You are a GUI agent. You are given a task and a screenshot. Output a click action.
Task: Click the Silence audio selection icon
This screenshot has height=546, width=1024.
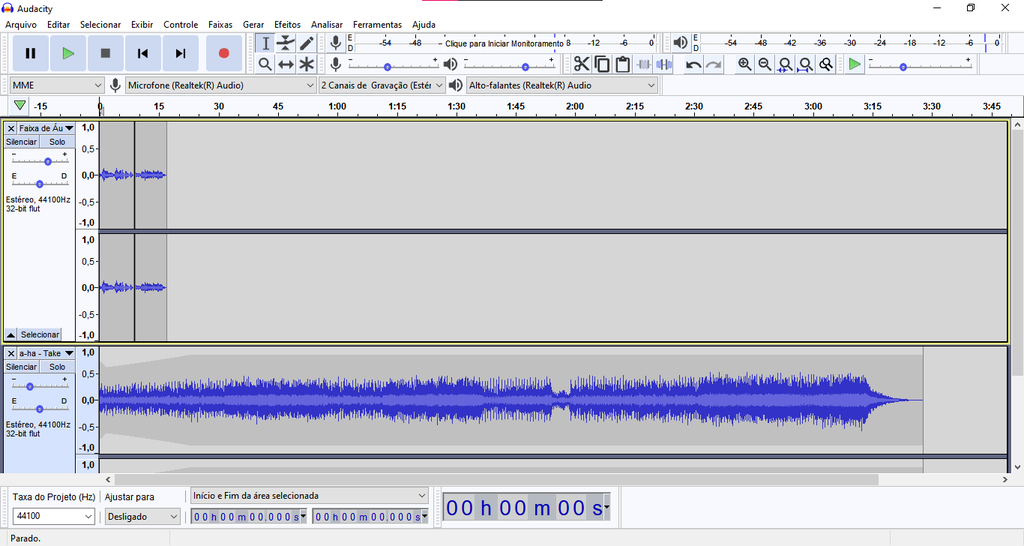click(x=665, y=64)
